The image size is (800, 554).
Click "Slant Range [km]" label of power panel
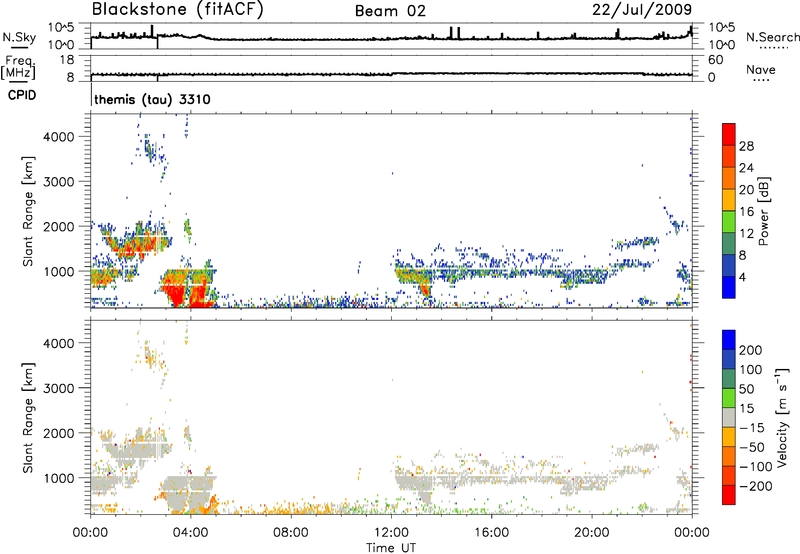tap(28, 211)
